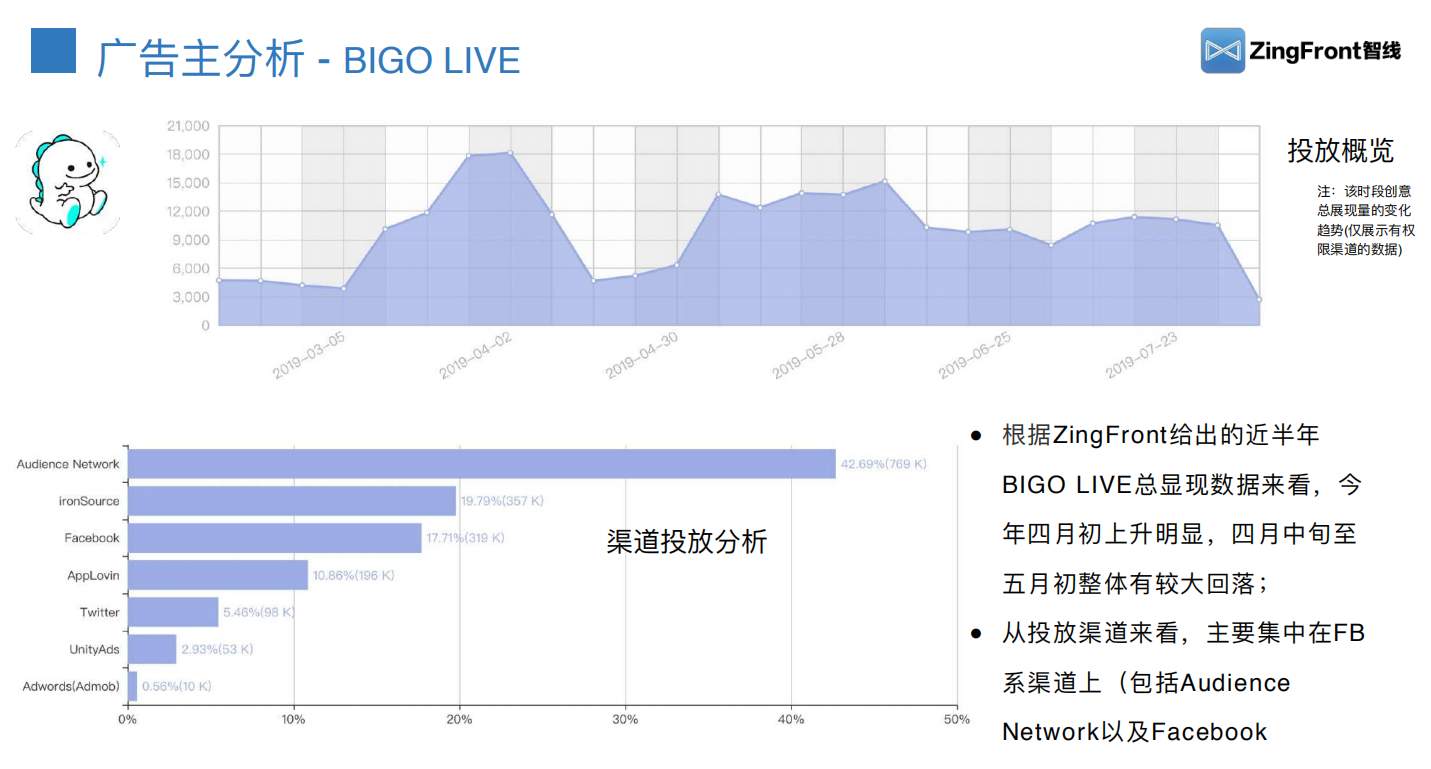1431x769 pixels.
Task: Click the "渠道投放分析" chart title
Action: (x=687, y=541)
